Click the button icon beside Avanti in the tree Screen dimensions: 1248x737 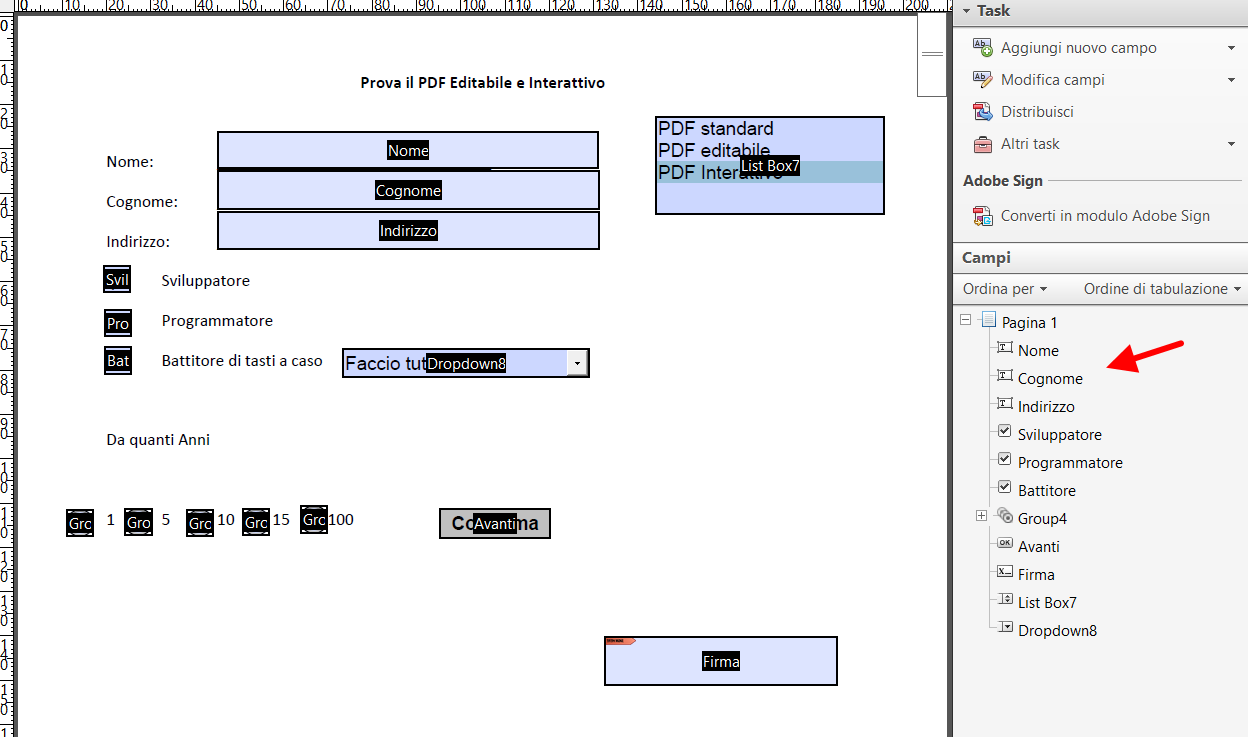click(1005, 545)
